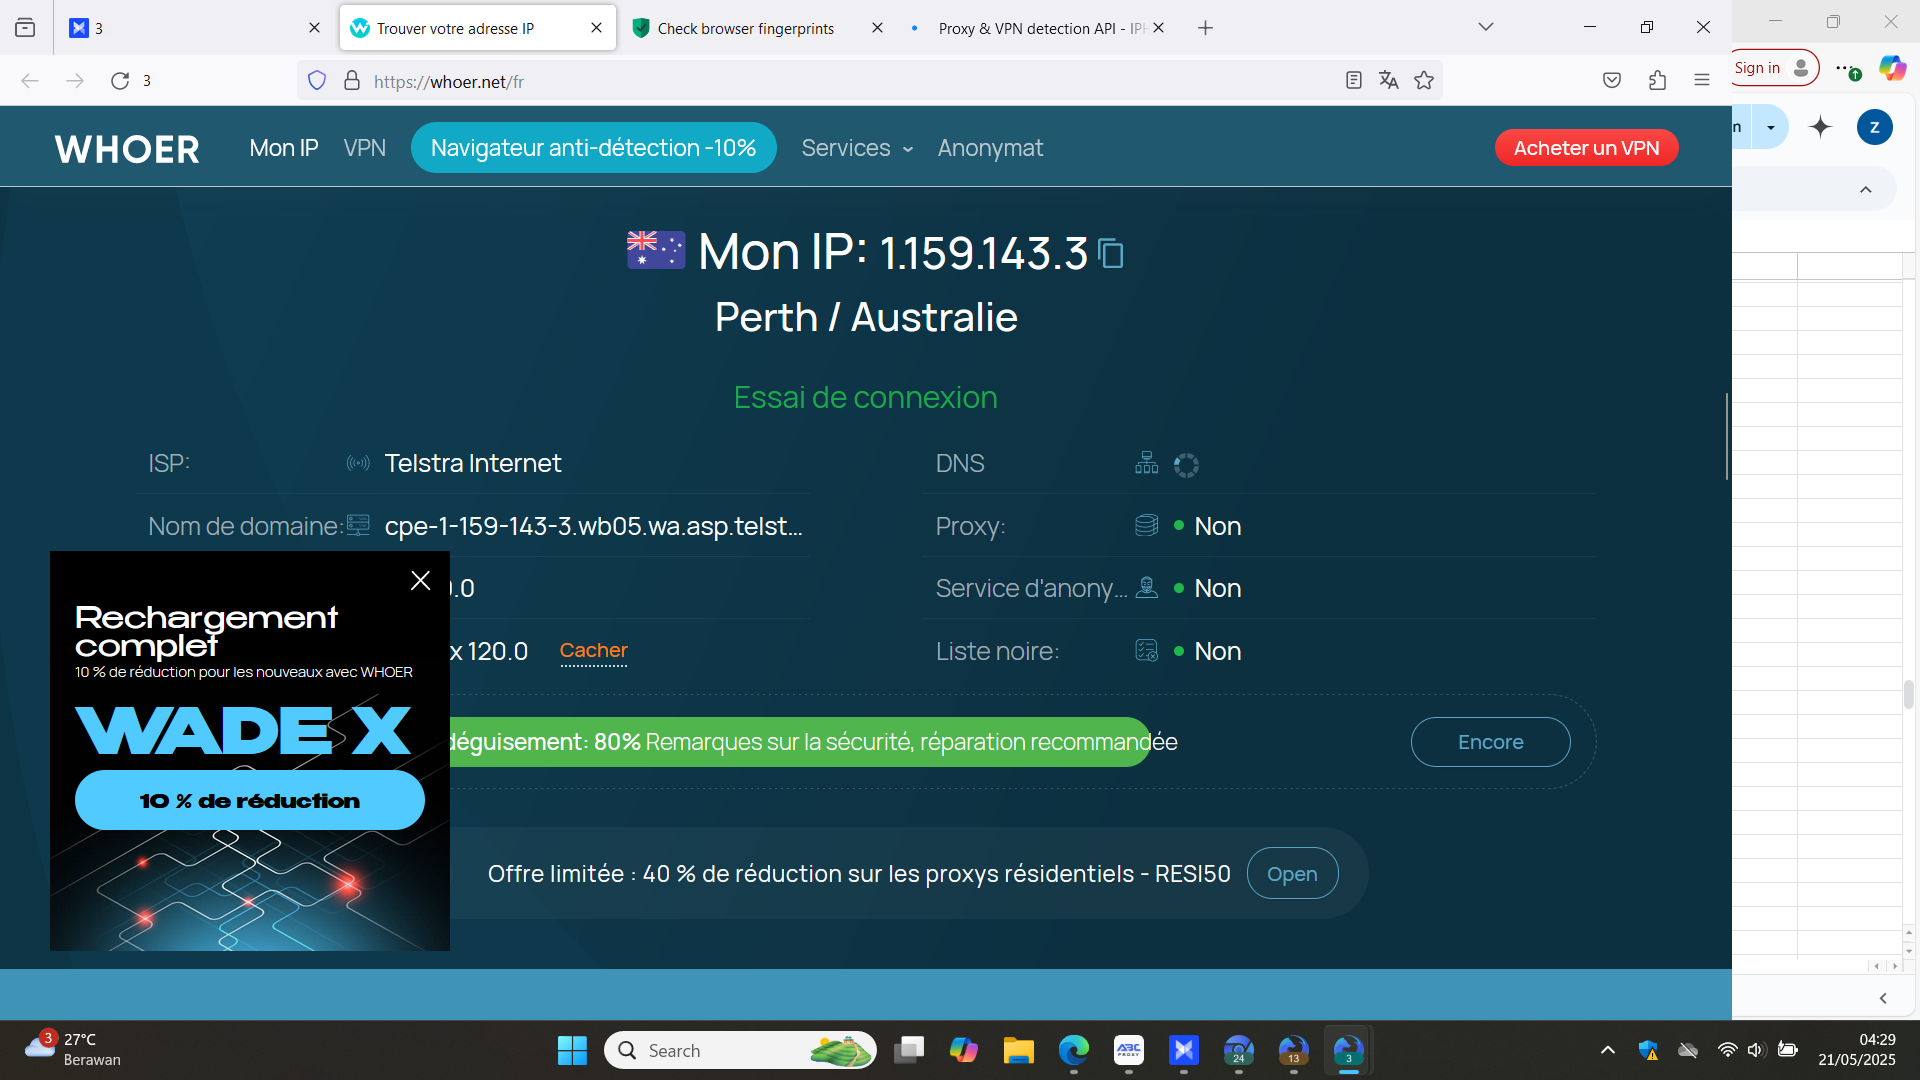The image size is (1920, 1080).
Task: Open the volume control in system tray
Action: pyautogui.click(x=1756, y=1051)
